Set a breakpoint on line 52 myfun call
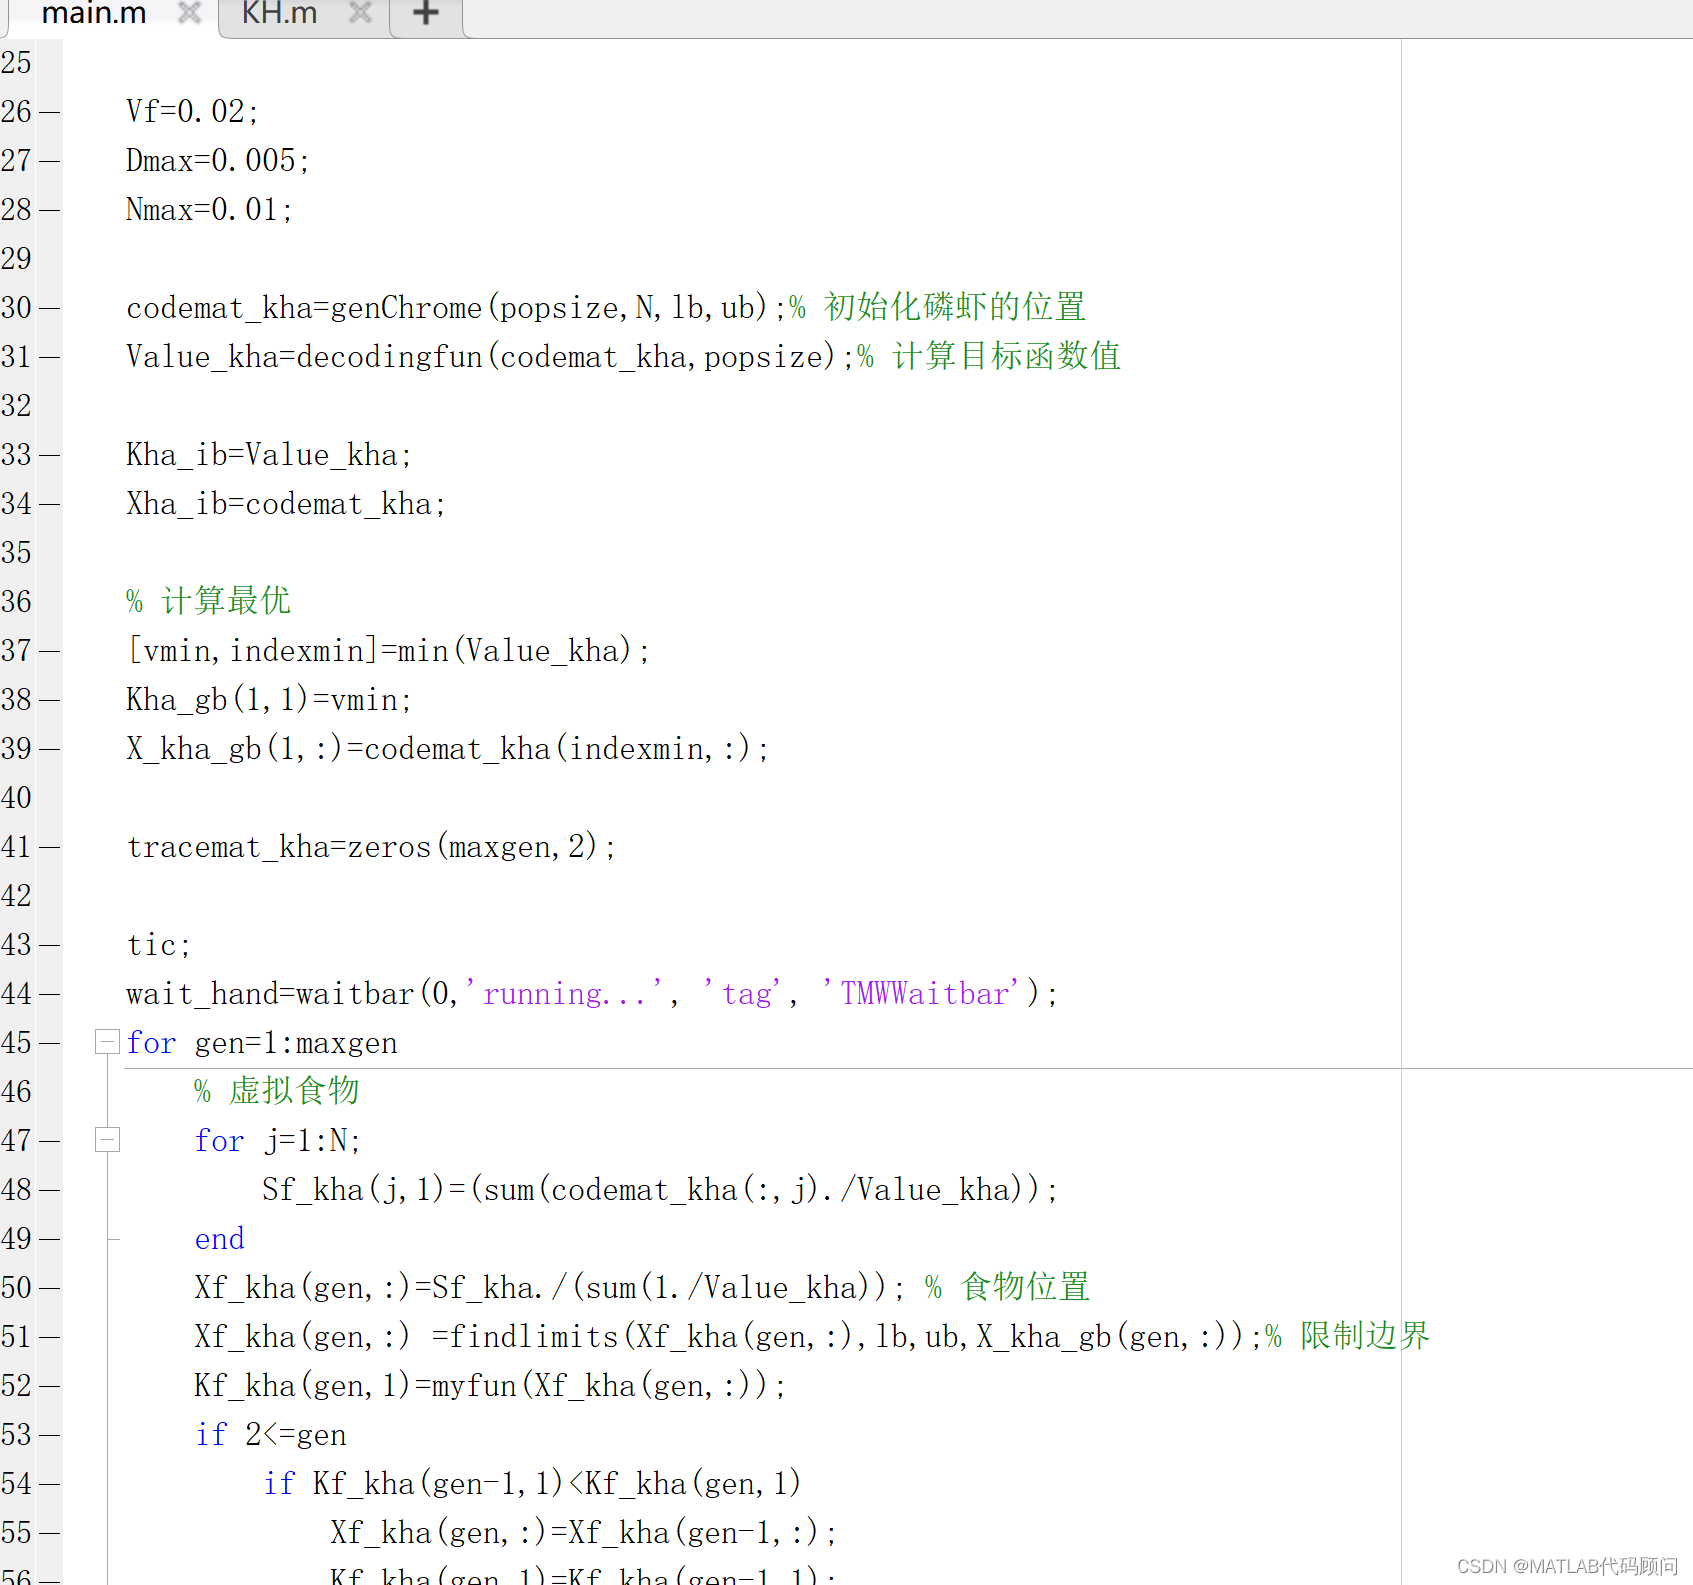 point(51,1385)
